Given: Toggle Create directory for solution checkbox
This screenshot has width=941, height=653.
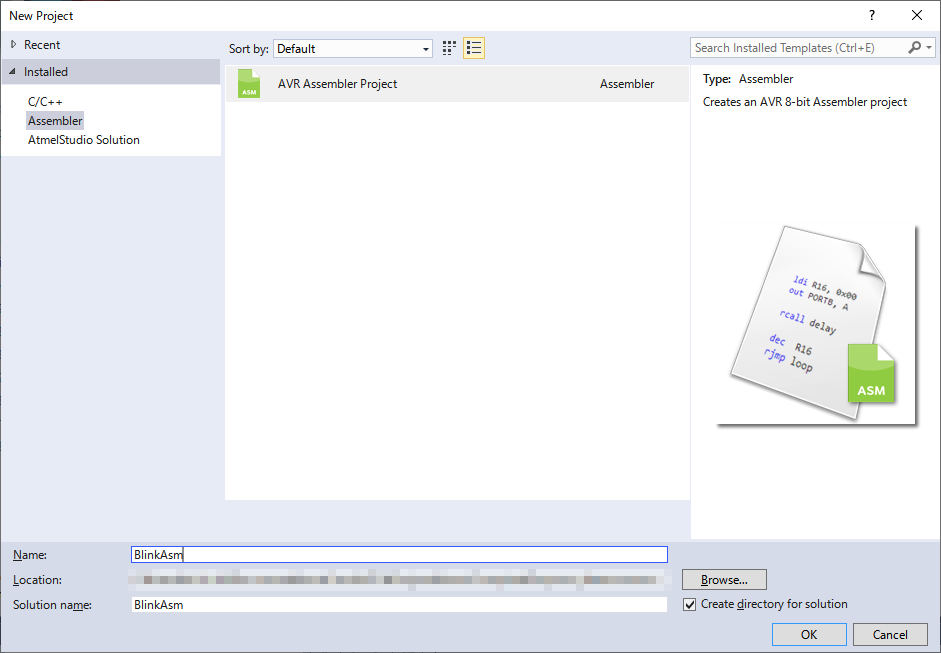Looking at the screenshot, I should click(x=690, y=604).
